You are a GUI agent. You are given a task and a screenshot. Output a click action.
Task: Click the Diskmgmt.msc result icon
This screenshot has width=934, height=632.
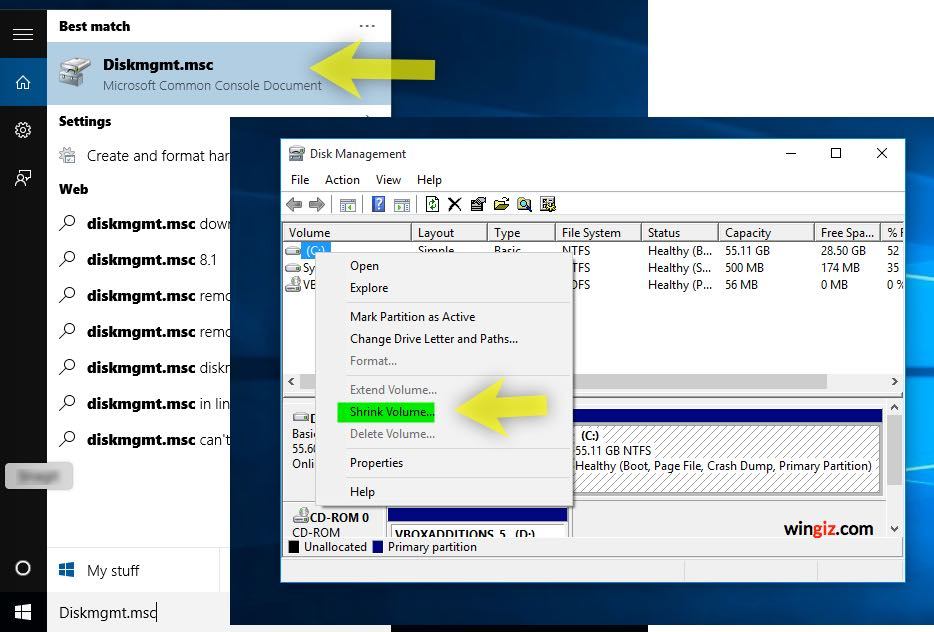76,72
